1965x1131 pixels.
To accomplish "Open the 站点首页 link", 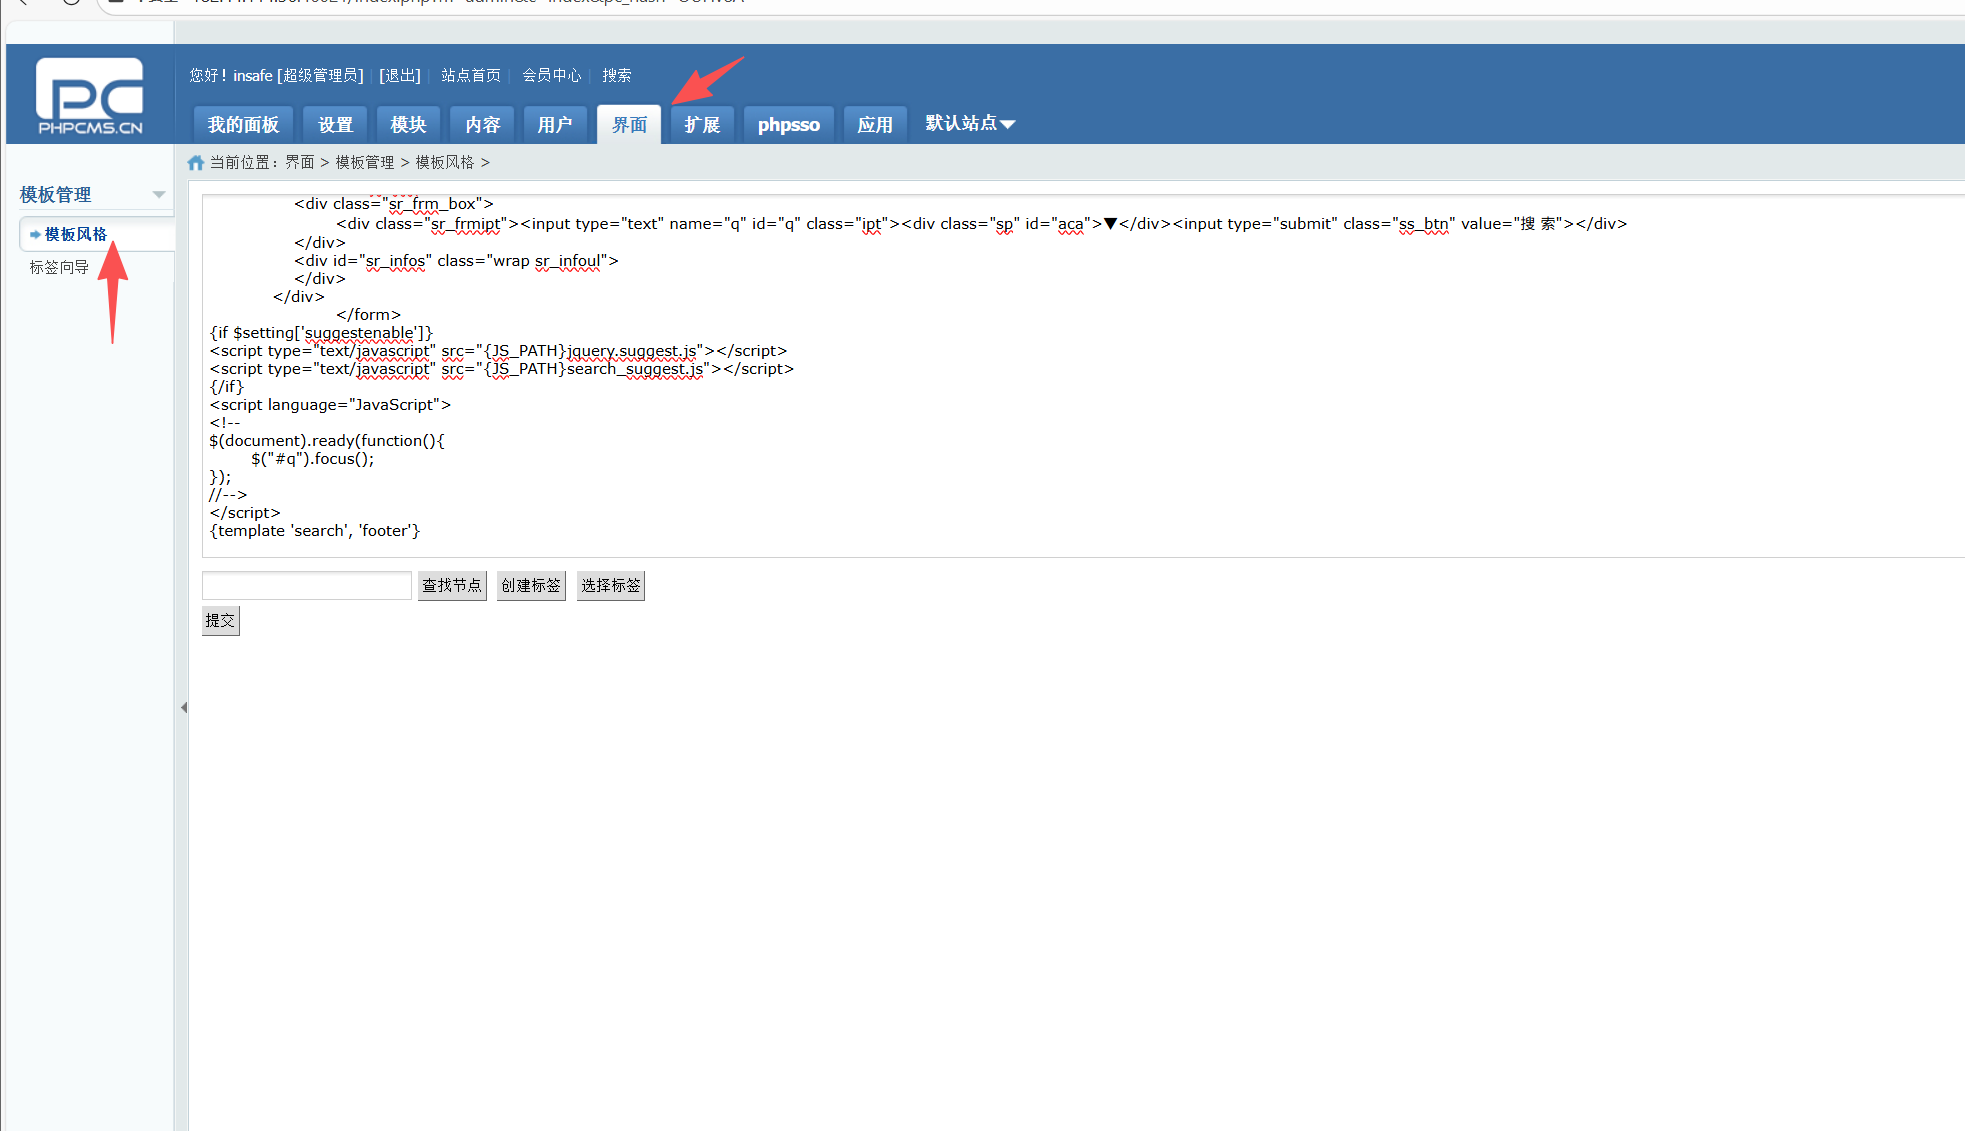I will (x=470, y=76).
